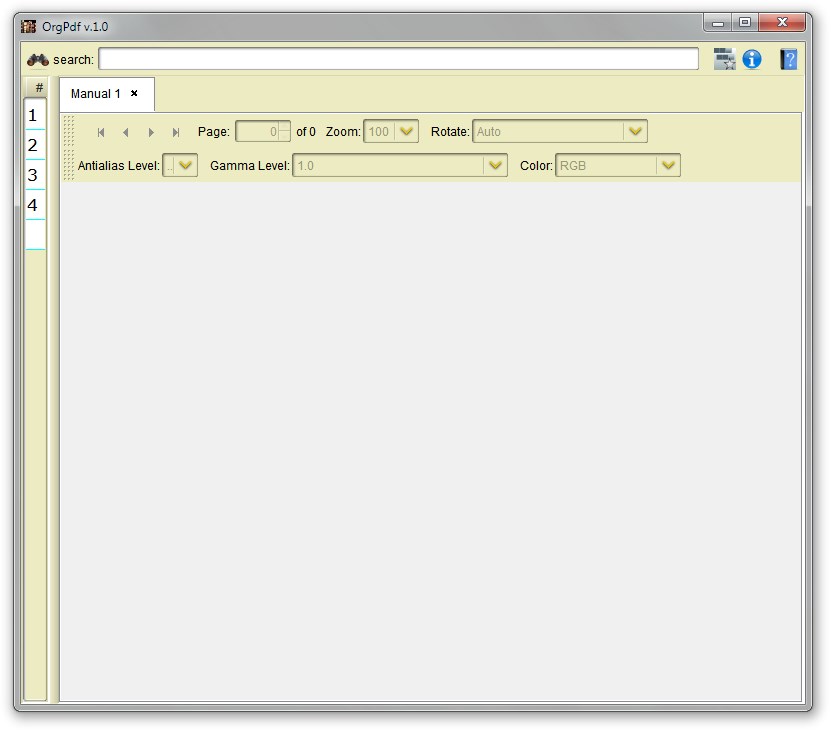Click the # column header
The image size is (831, 731).
coord(39,87)
